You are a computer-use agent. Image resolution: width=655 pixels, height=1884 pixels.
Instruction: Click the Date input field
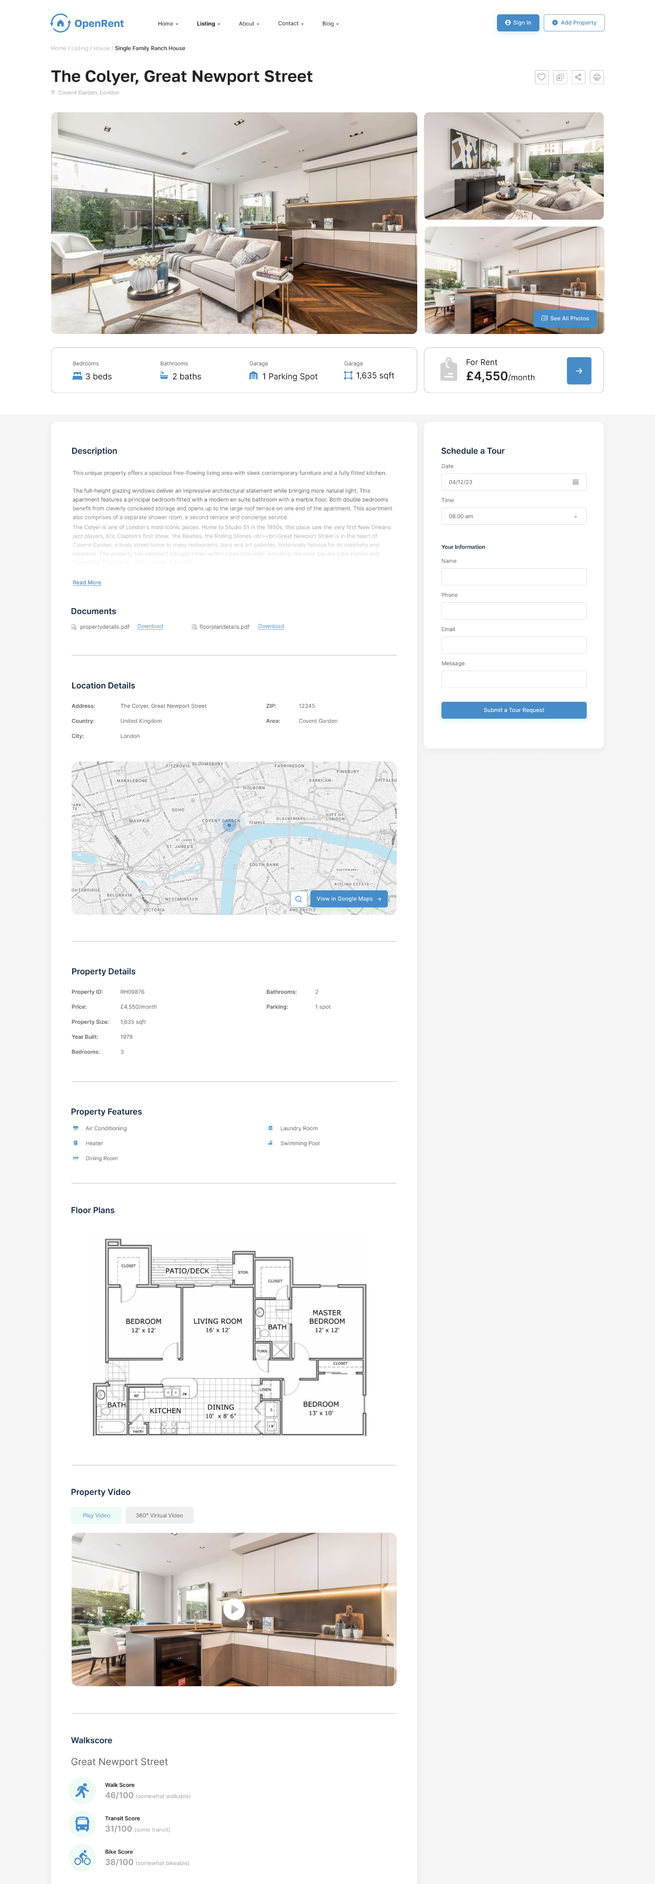tap(514, 482)
